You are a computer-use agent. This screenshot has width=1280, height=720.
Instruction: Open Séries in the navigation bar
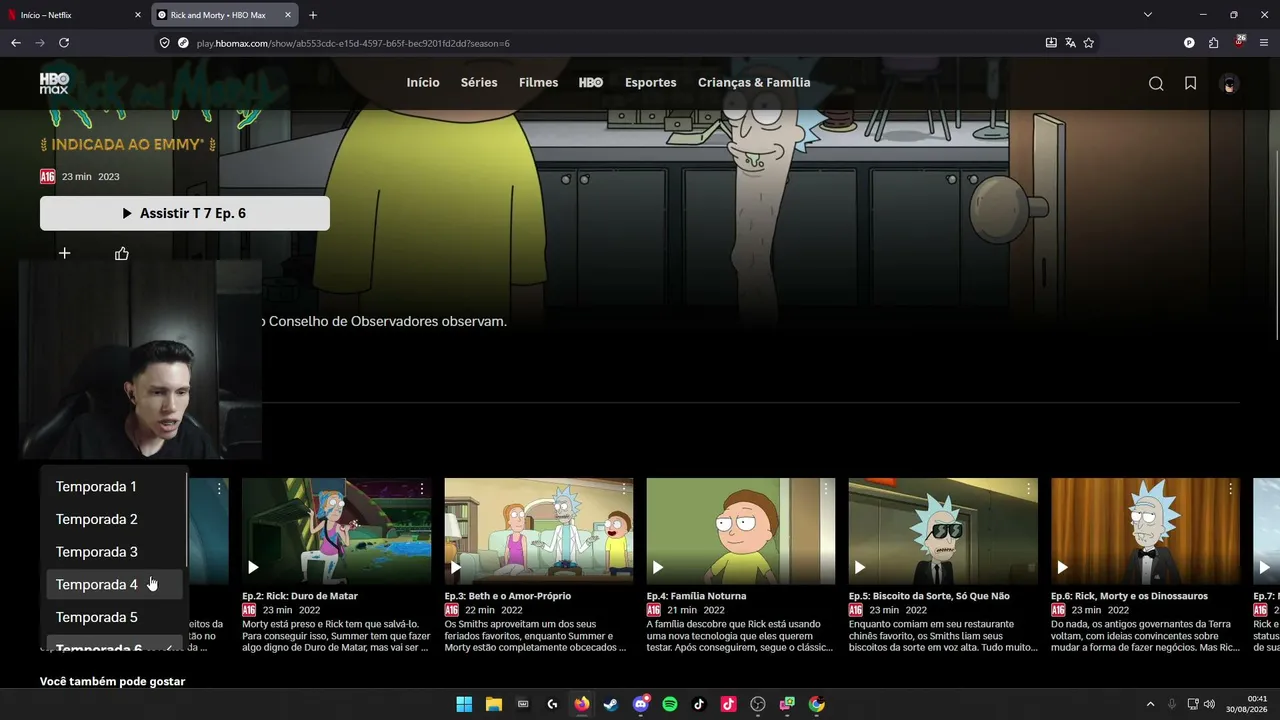[x=479, y=83]
